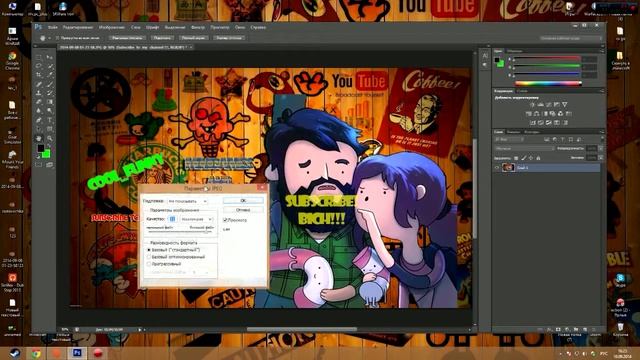The image size is (640, 360).
Task: Open collapsed Character panel icon
Action: click(485, 56)
